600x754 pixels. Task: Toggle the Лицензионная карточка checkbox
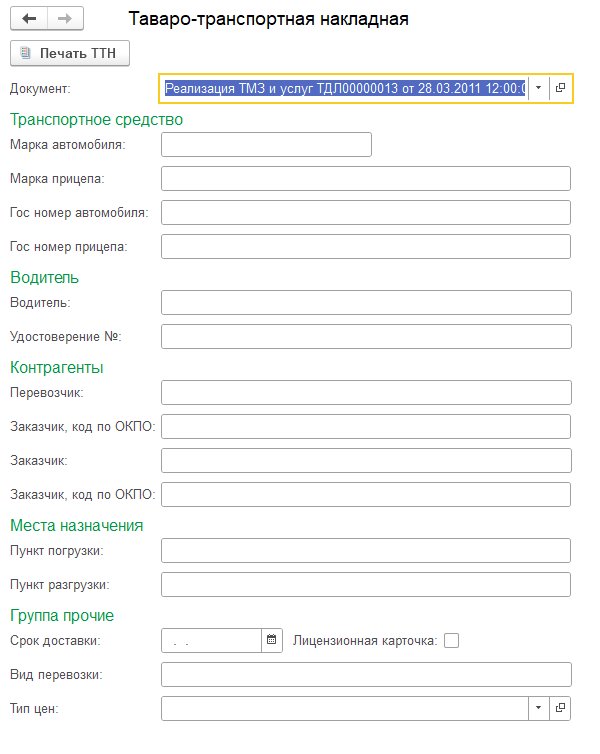tap(451, 640)
